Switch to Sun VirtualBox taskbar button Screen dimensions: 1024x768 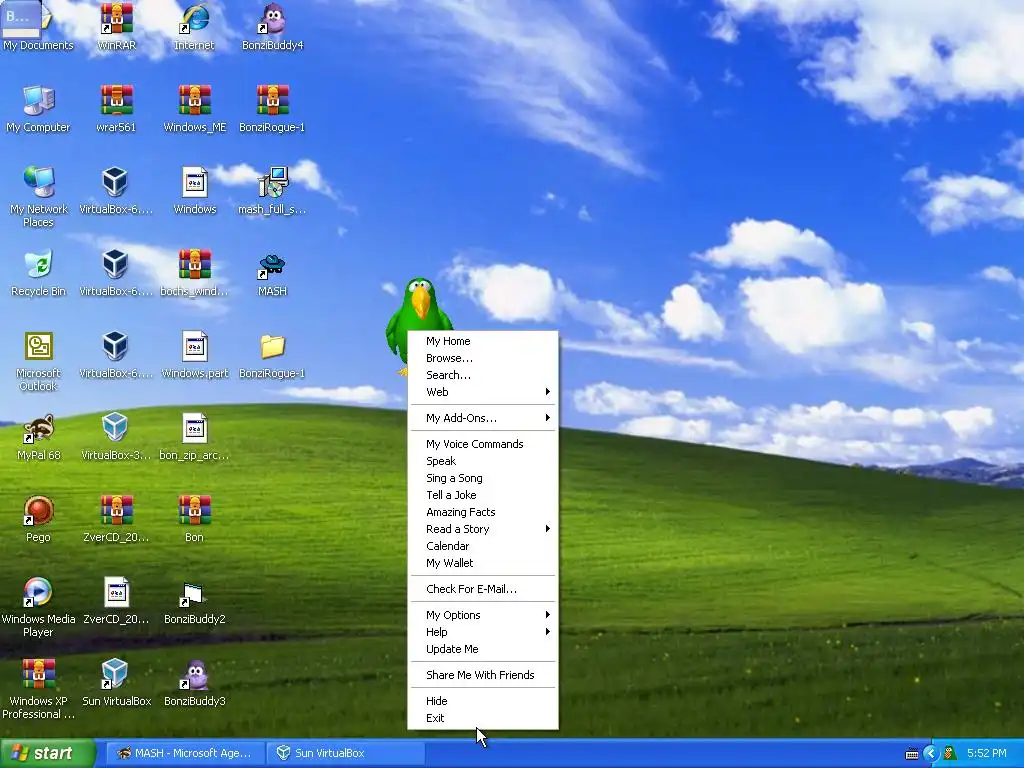click(x=346, y=754)
